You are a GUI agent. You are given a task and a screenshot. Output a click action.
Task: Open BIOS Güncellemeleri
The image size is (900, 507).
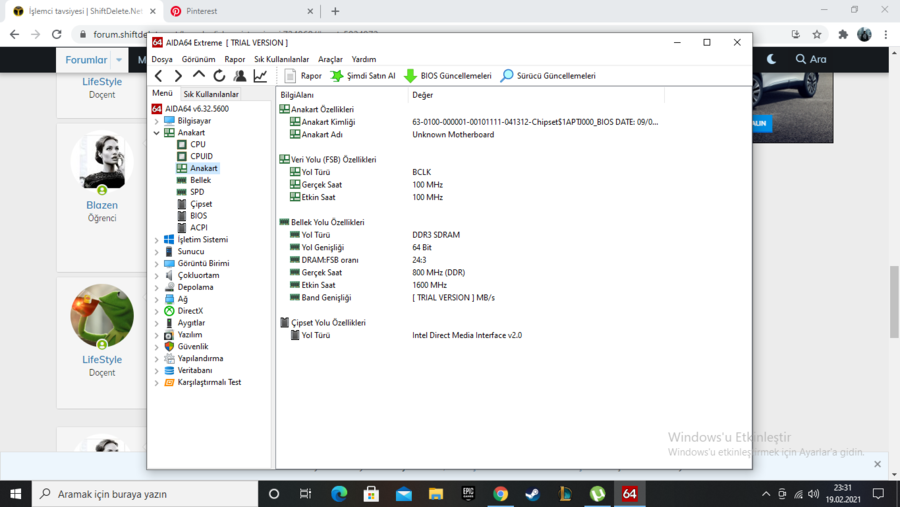(x=448, y=76)
